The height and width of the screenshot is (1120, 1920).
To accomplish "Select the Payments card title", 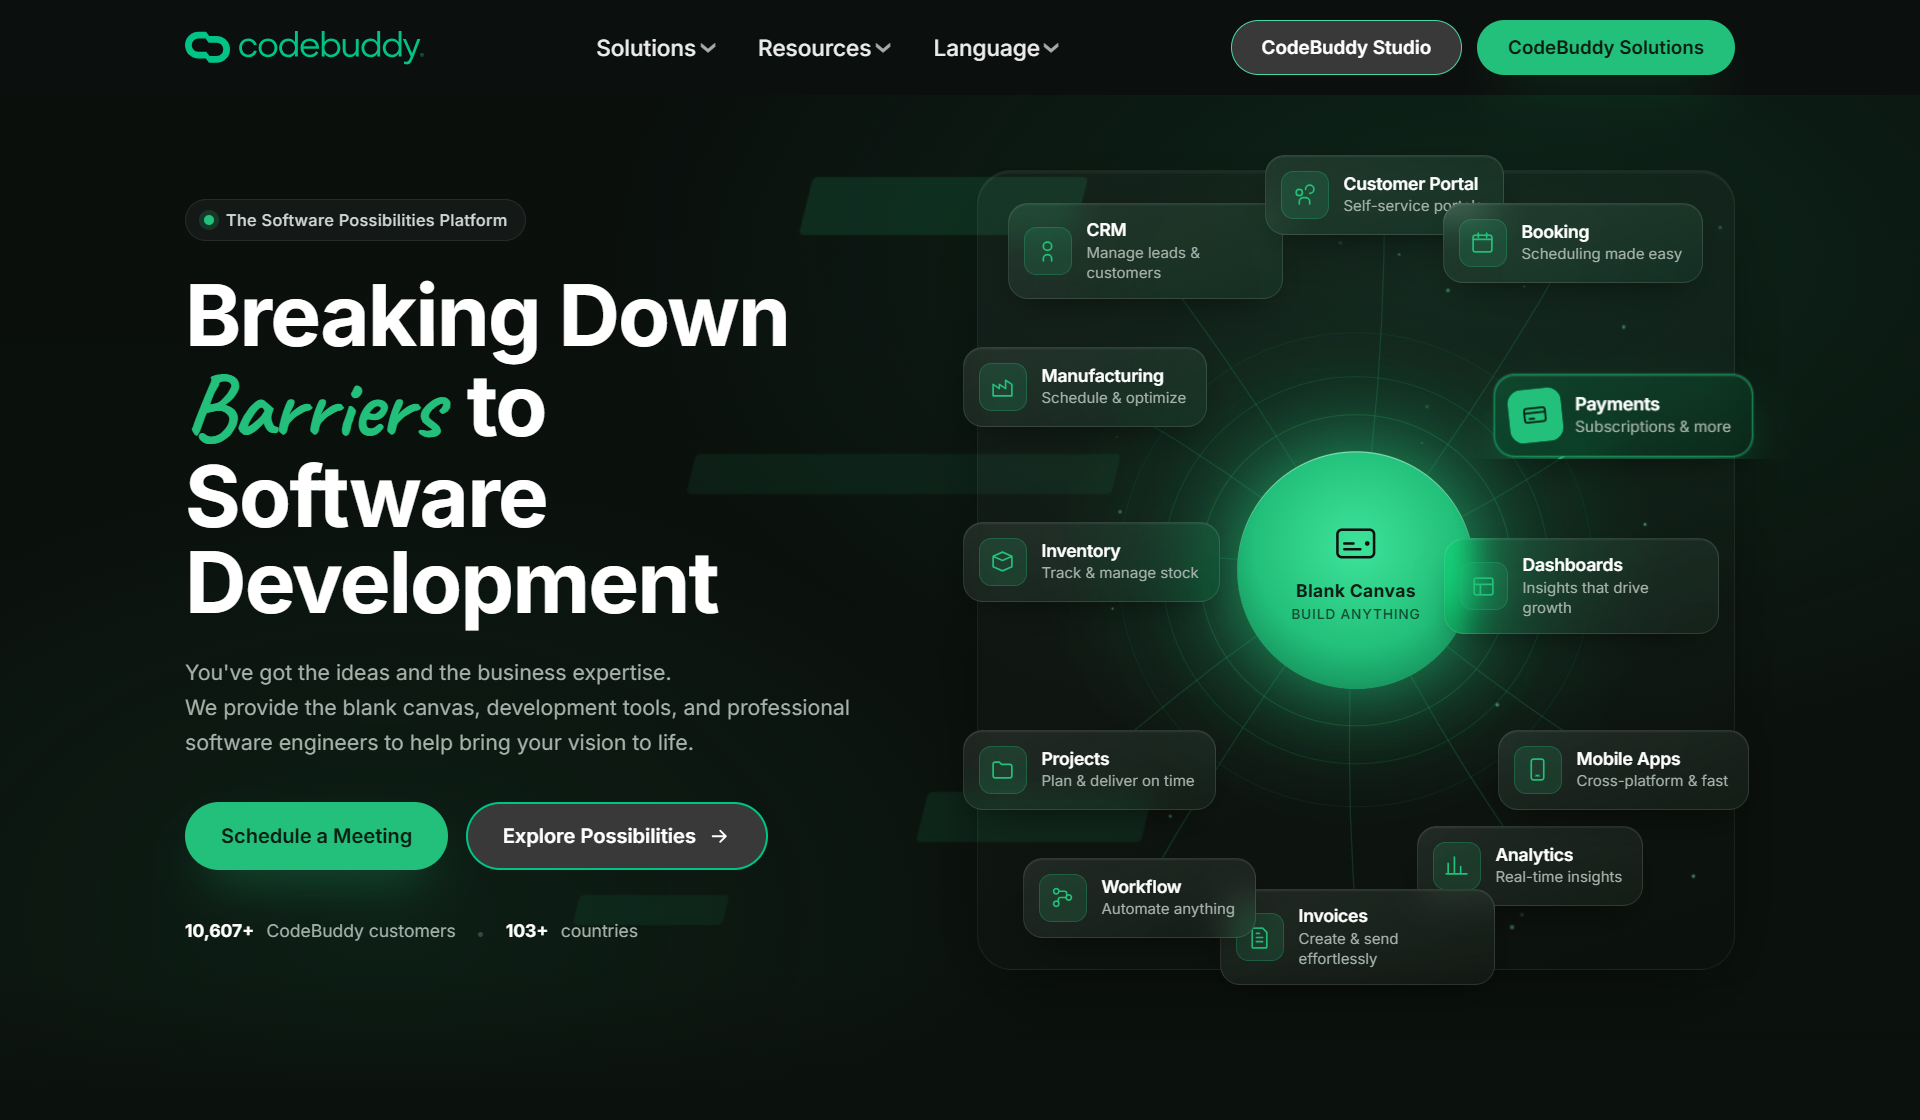I will point(1617,404).
